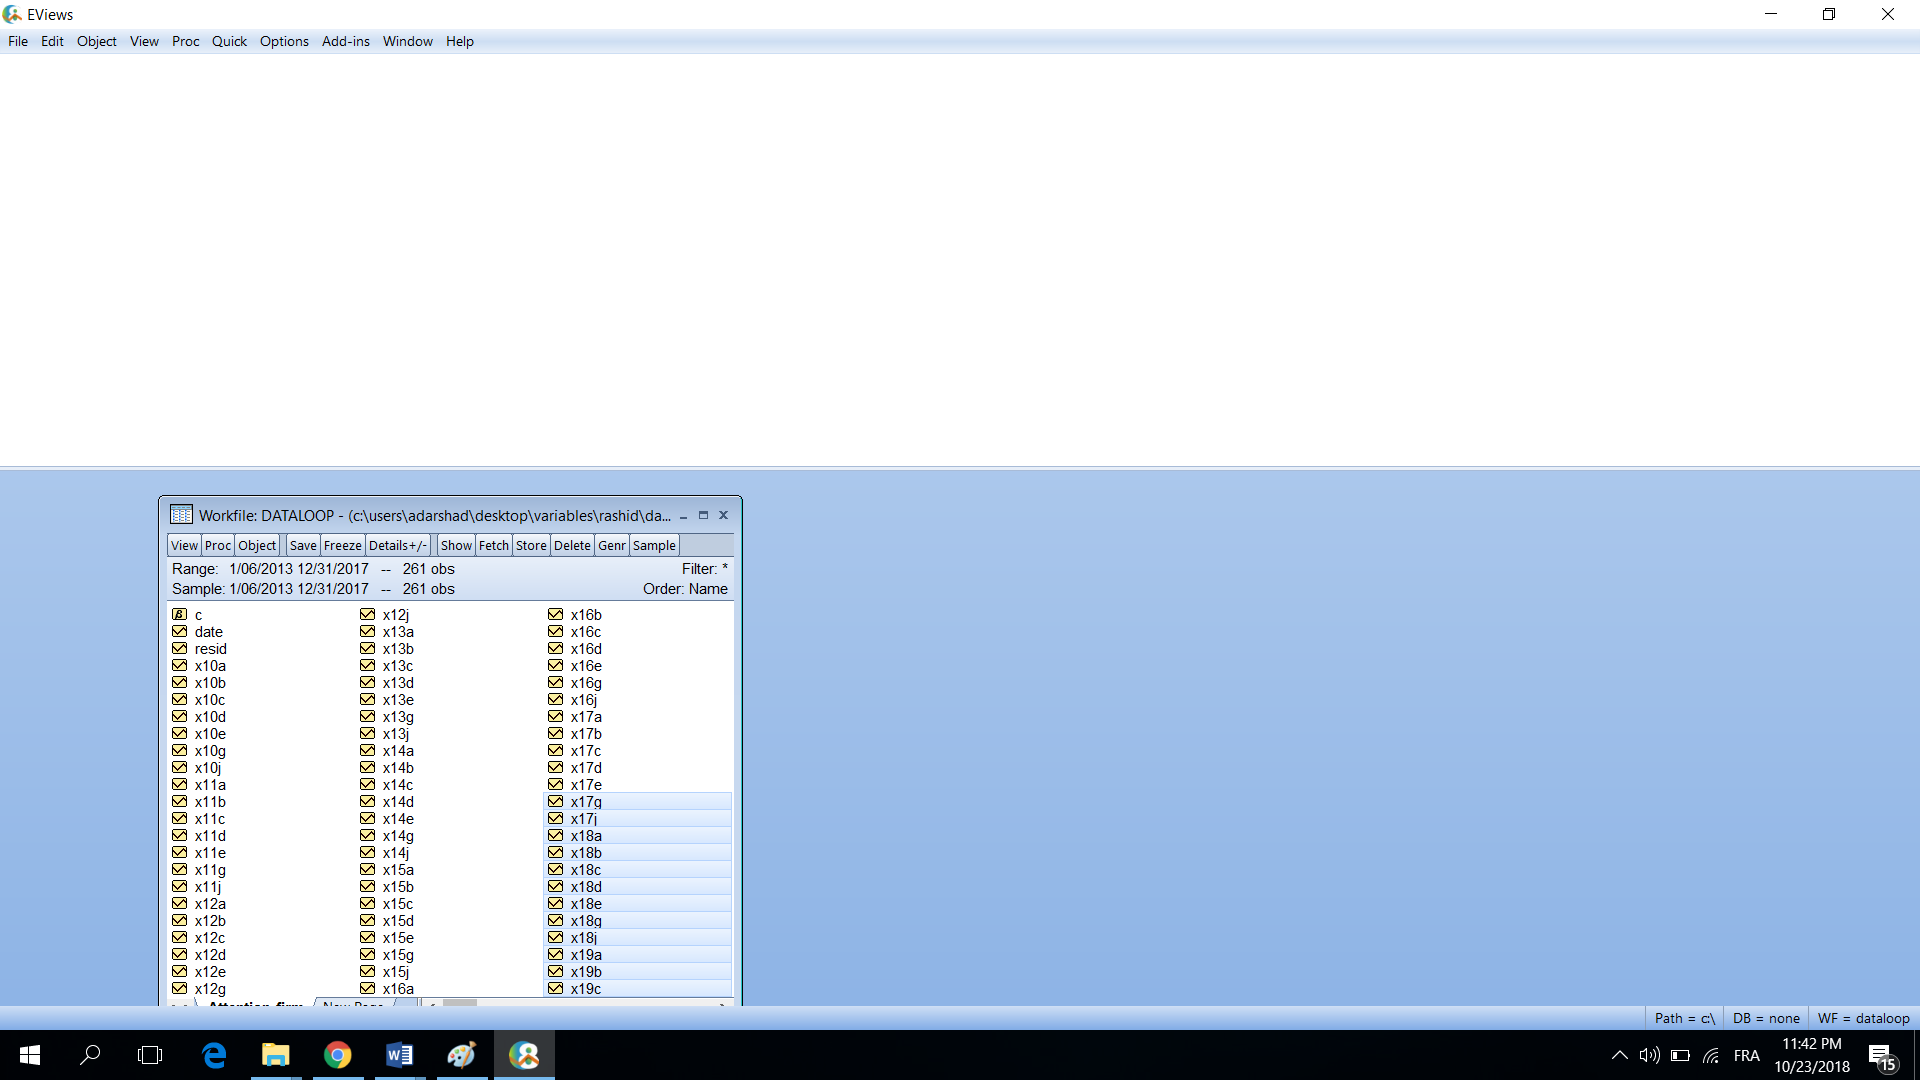
Task: Select the x12j series icon
Action: [x=368, y=614]
